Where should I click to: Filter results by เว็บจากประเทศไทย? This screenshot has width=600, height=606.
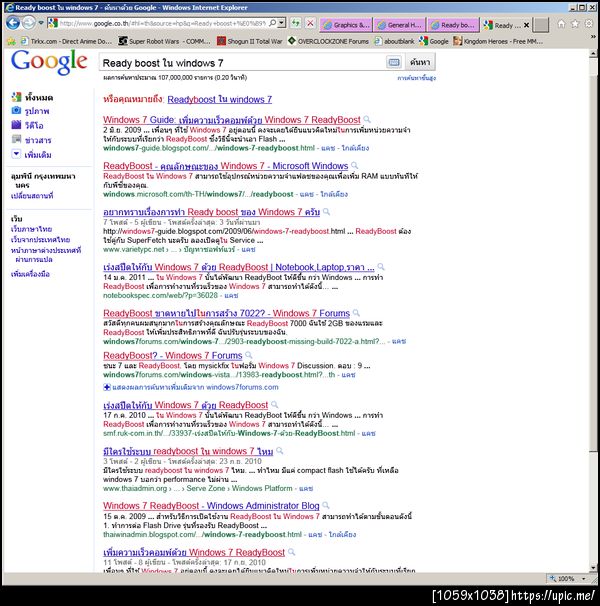41,240
